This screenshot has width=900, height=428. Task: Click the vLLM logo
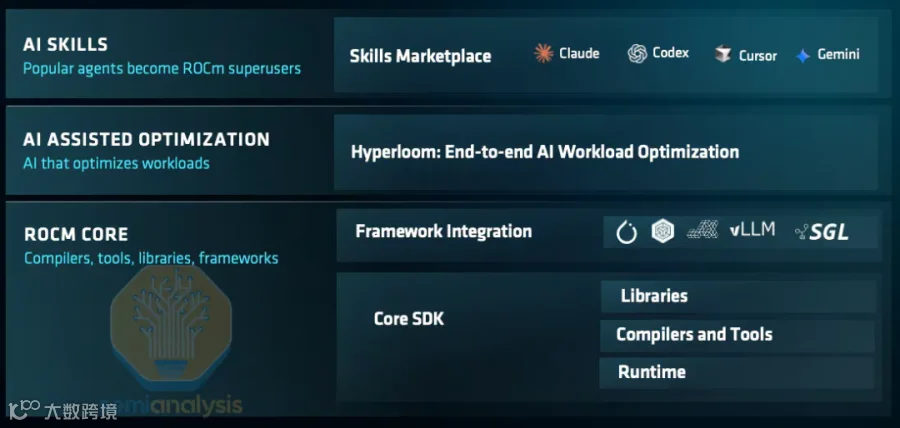click(x=752, y=230)
